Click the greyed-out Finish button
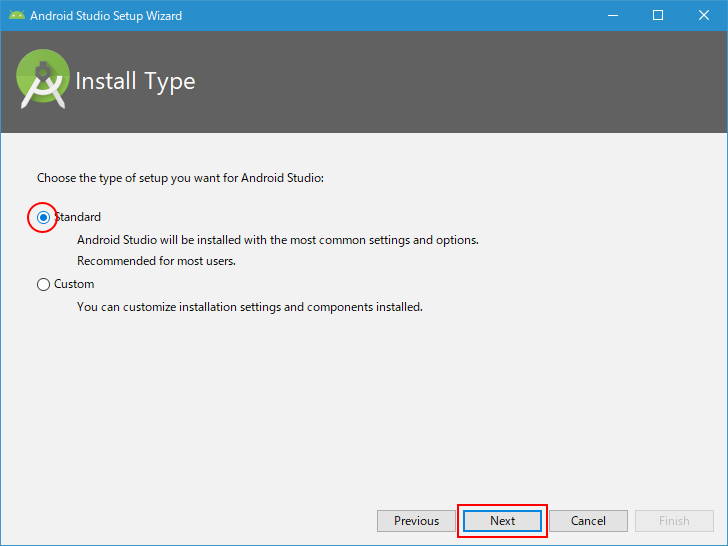Viewport: 728px width, 546px height. point(674,521)
